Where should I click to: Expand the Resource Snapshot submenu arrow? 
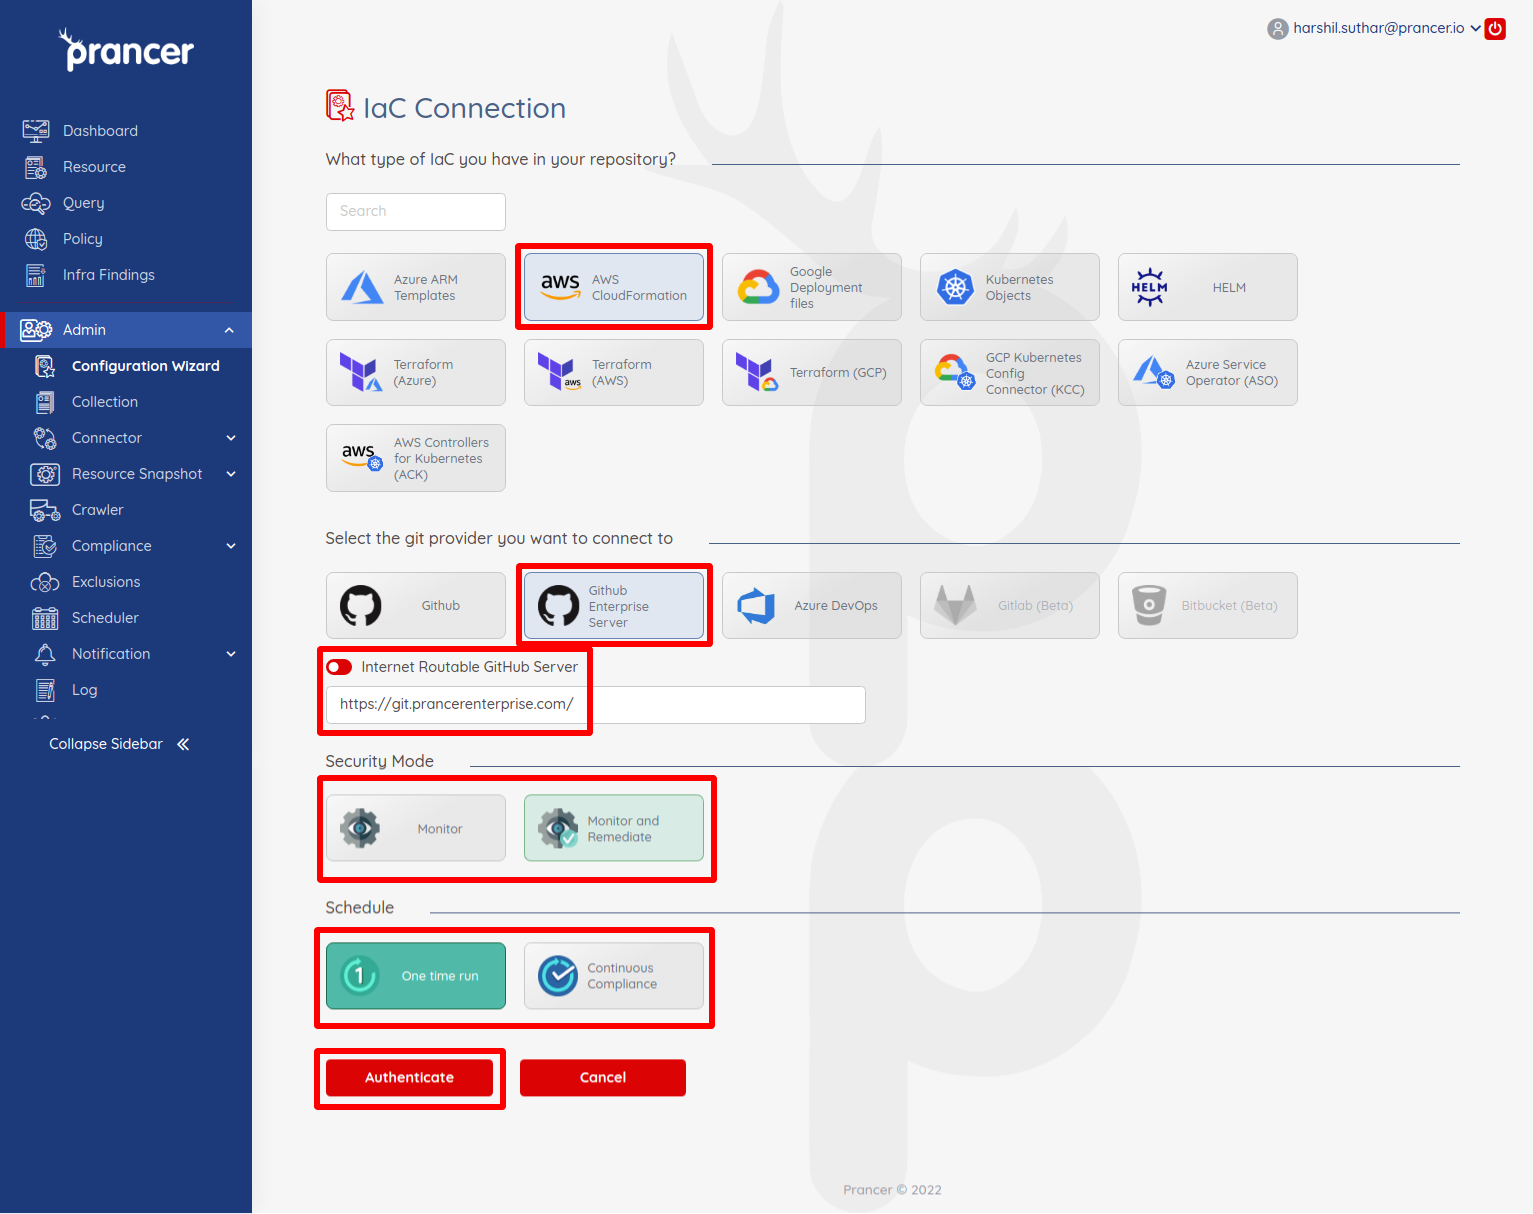pyautogui.click(x=231, y=474)
